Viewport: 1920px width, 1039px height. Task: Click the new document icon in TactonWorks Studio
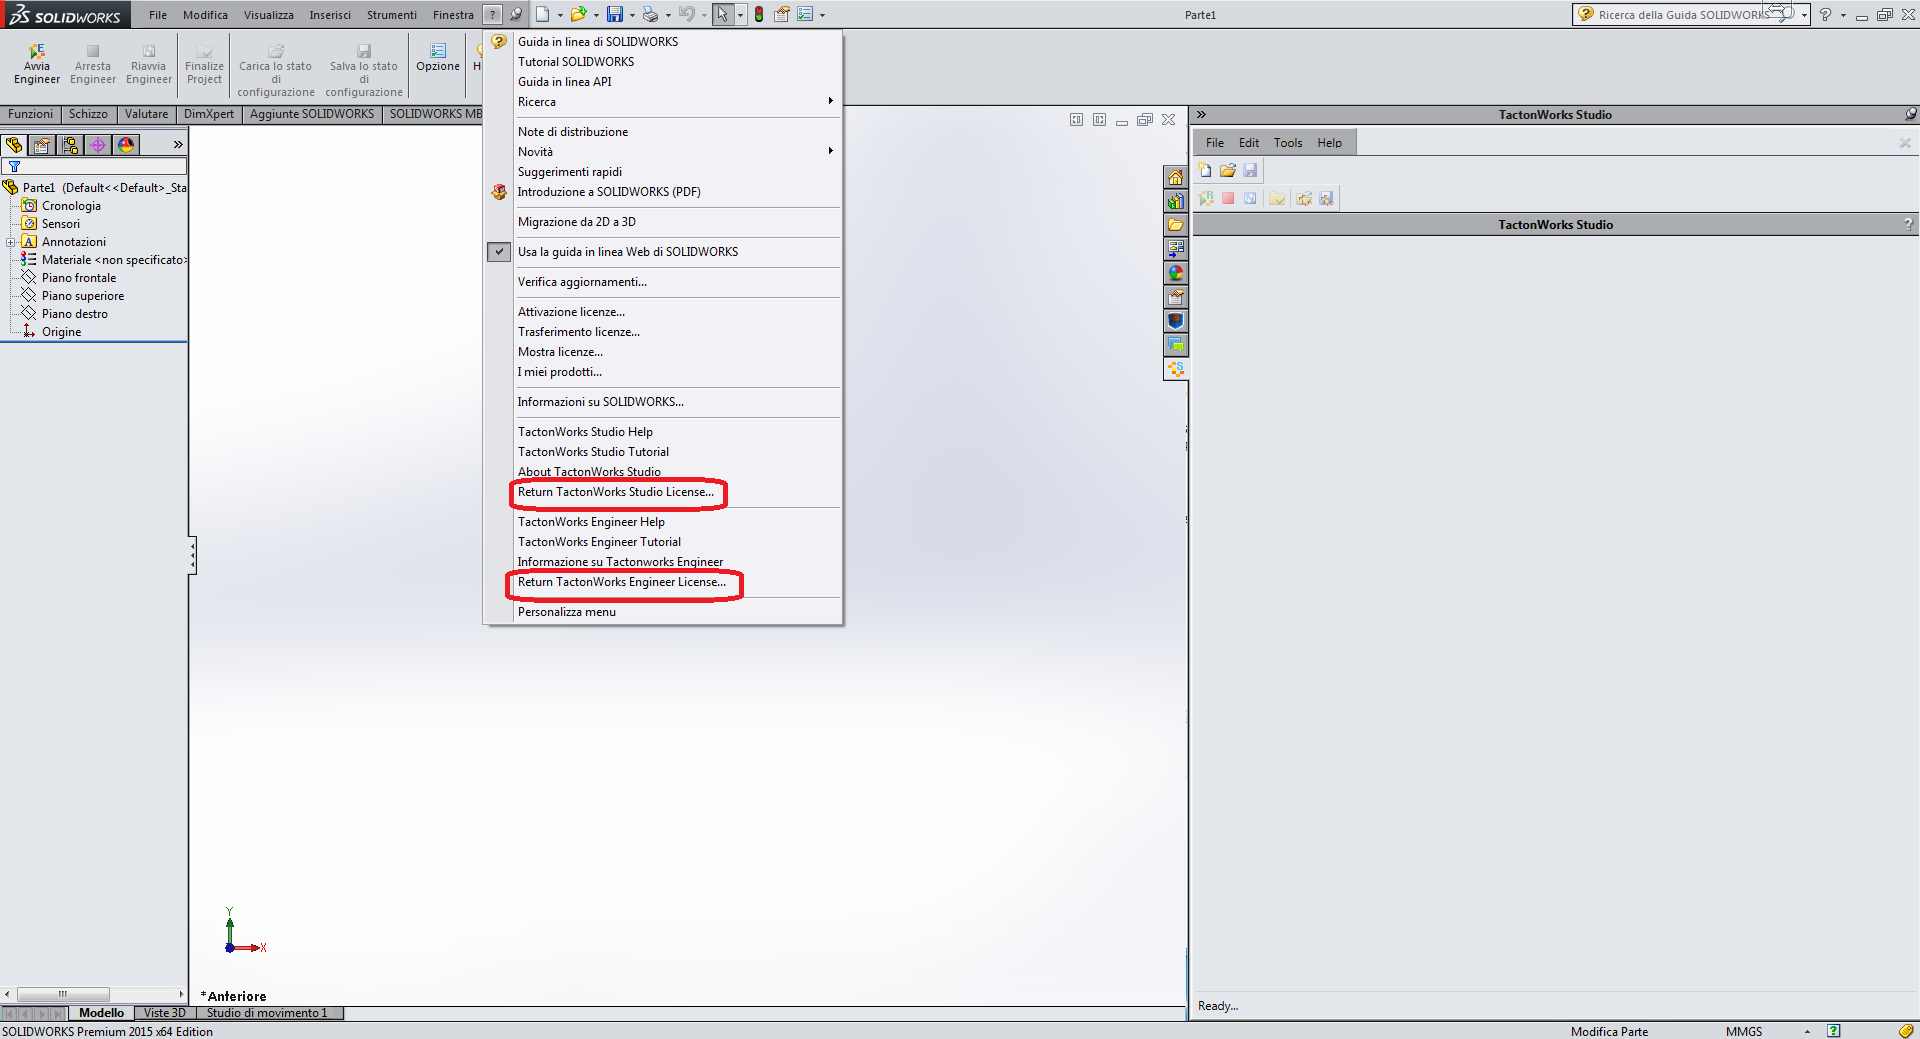click(1205, 171)
